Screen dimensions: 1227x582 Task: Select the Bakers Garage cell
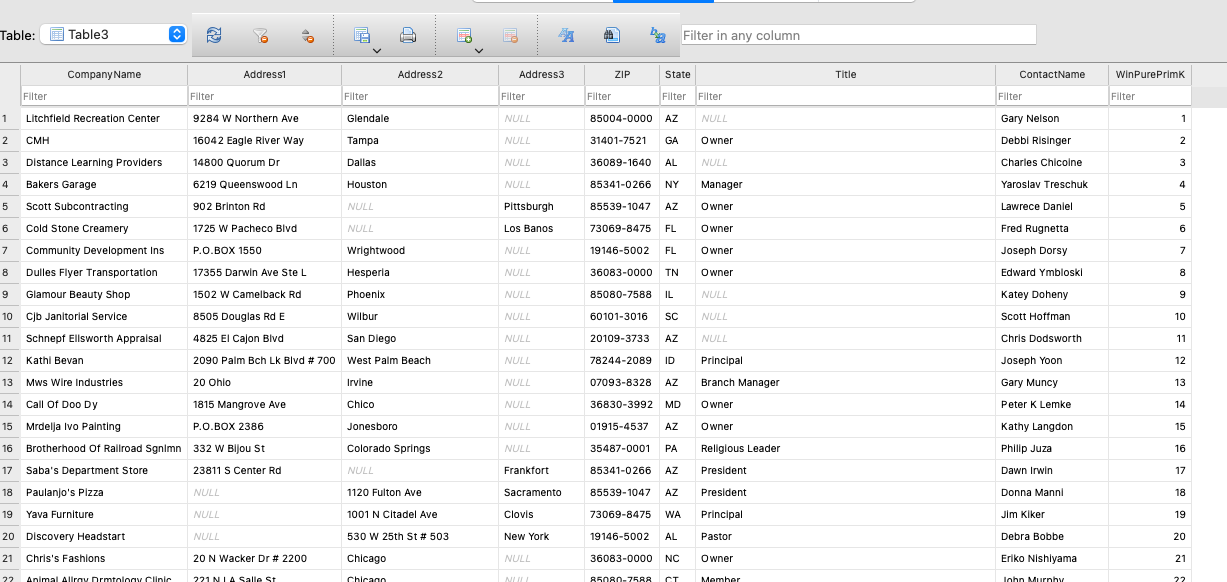point(104,184)
